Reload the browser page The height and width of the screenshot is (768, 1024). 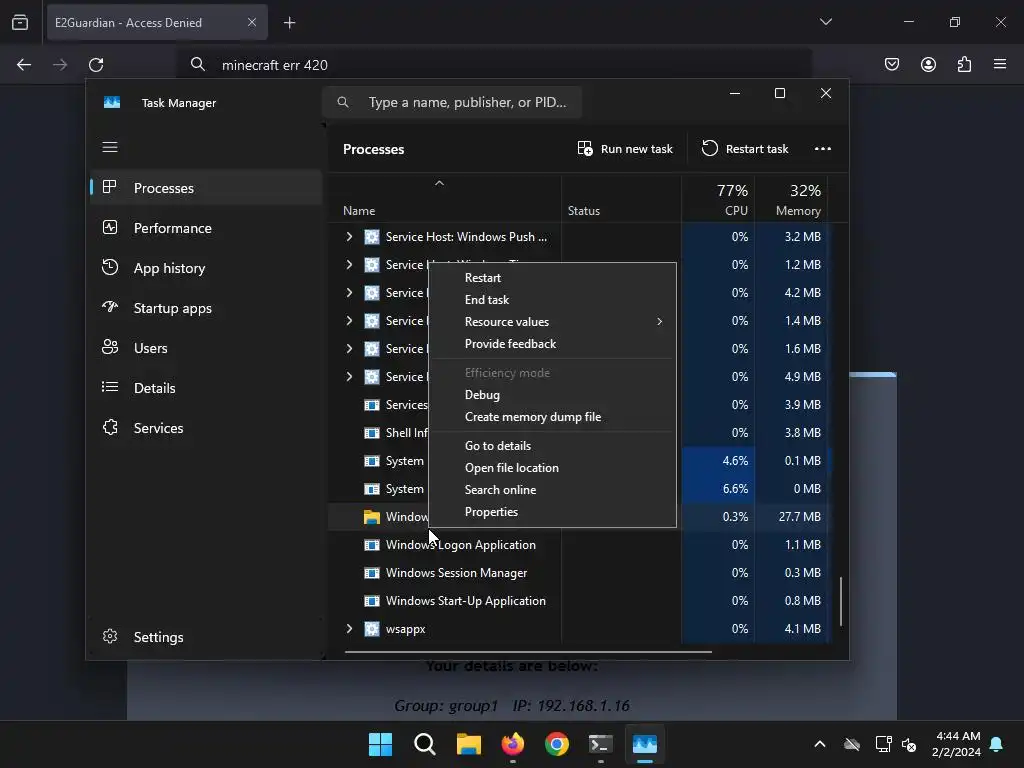click(x=96, y=65)
